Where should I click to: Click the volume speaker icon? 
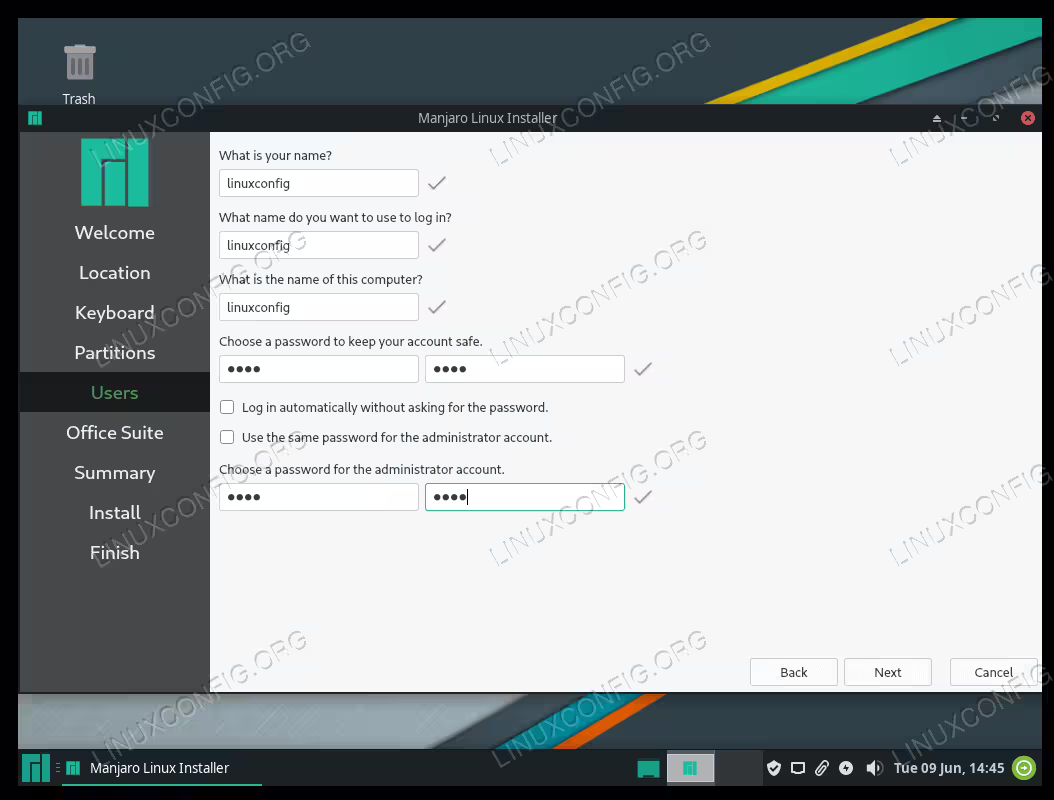pos(874,768)
